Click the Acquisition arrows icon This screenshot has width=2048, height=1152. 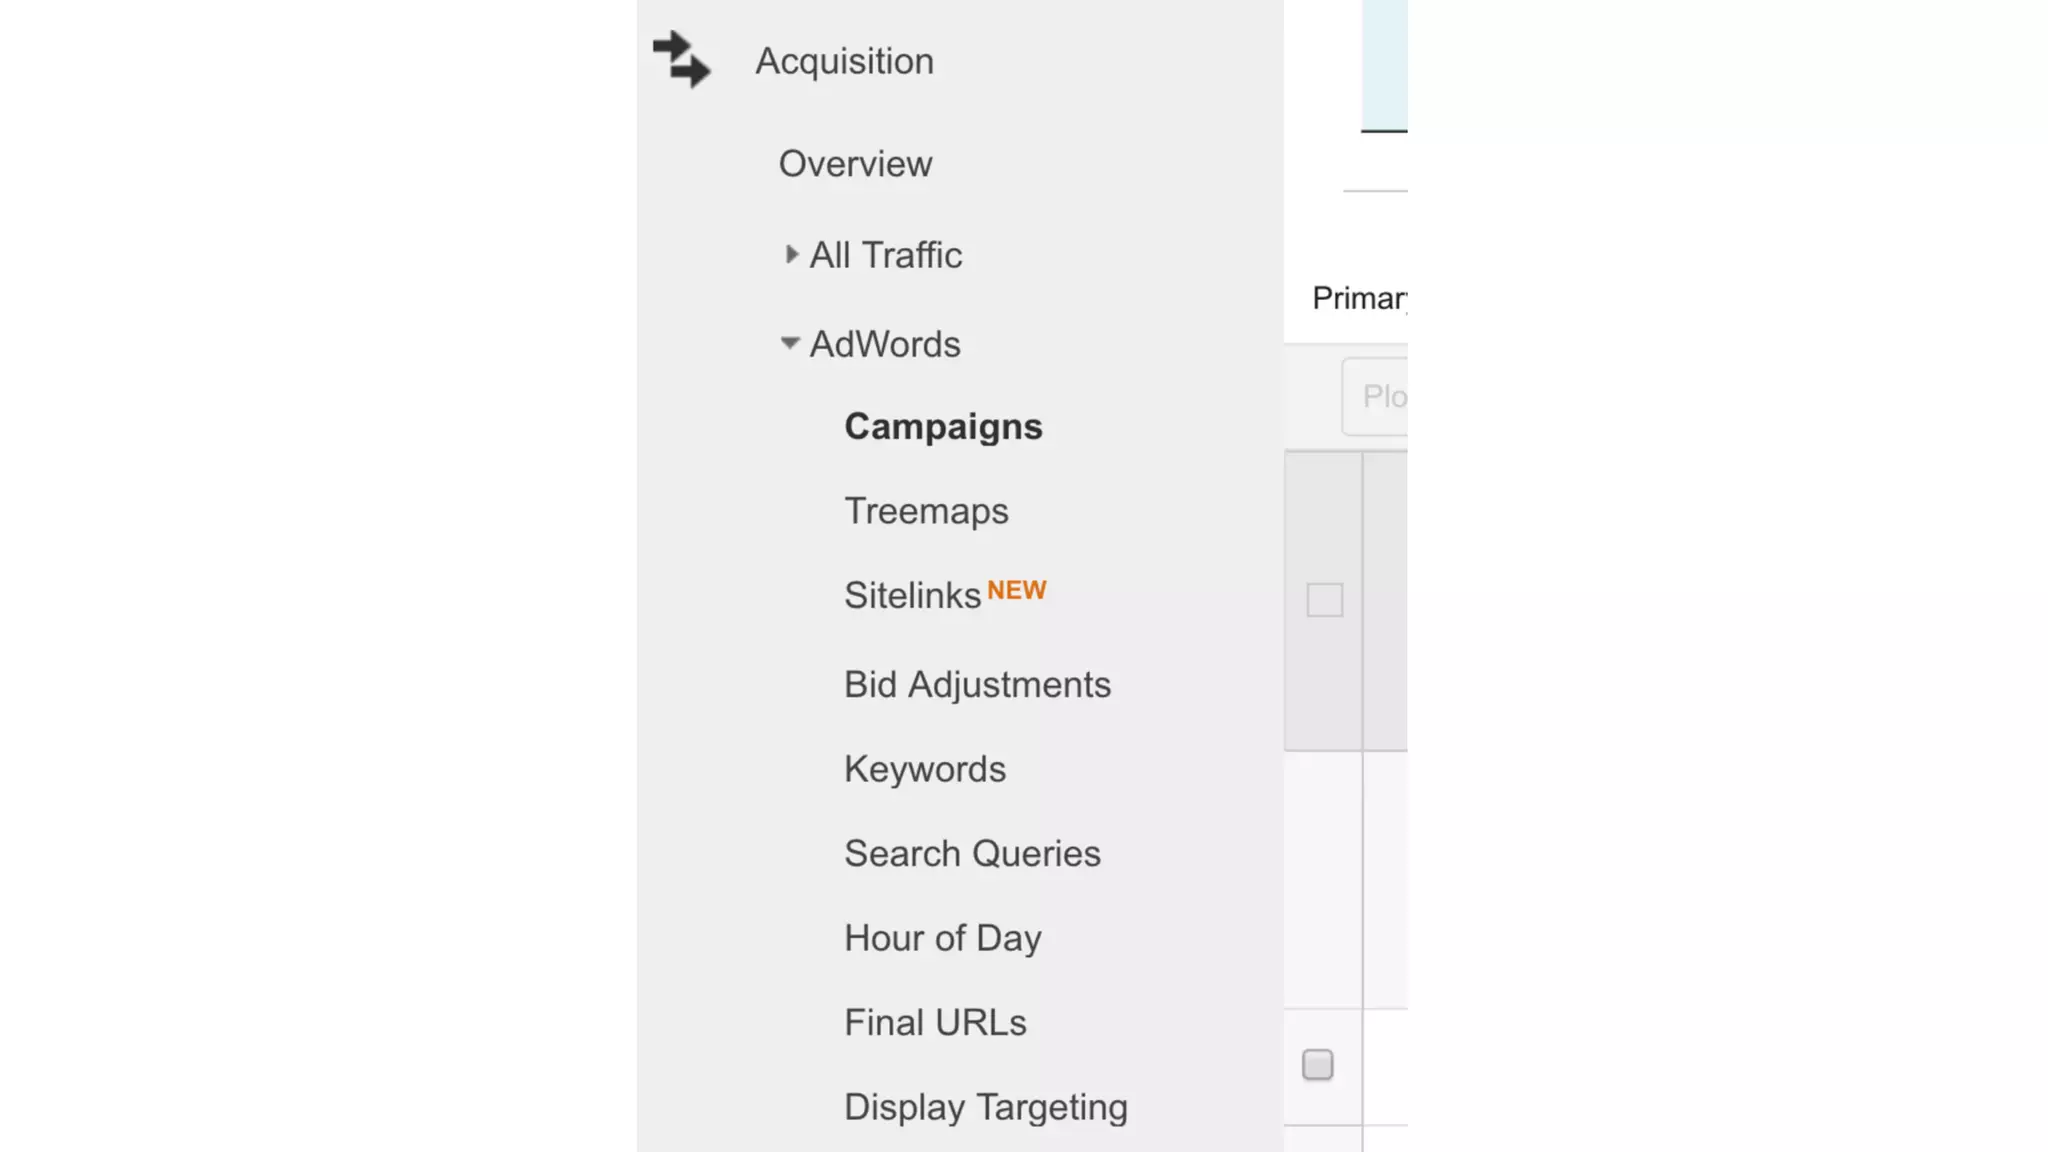click(x=681, y=60)
